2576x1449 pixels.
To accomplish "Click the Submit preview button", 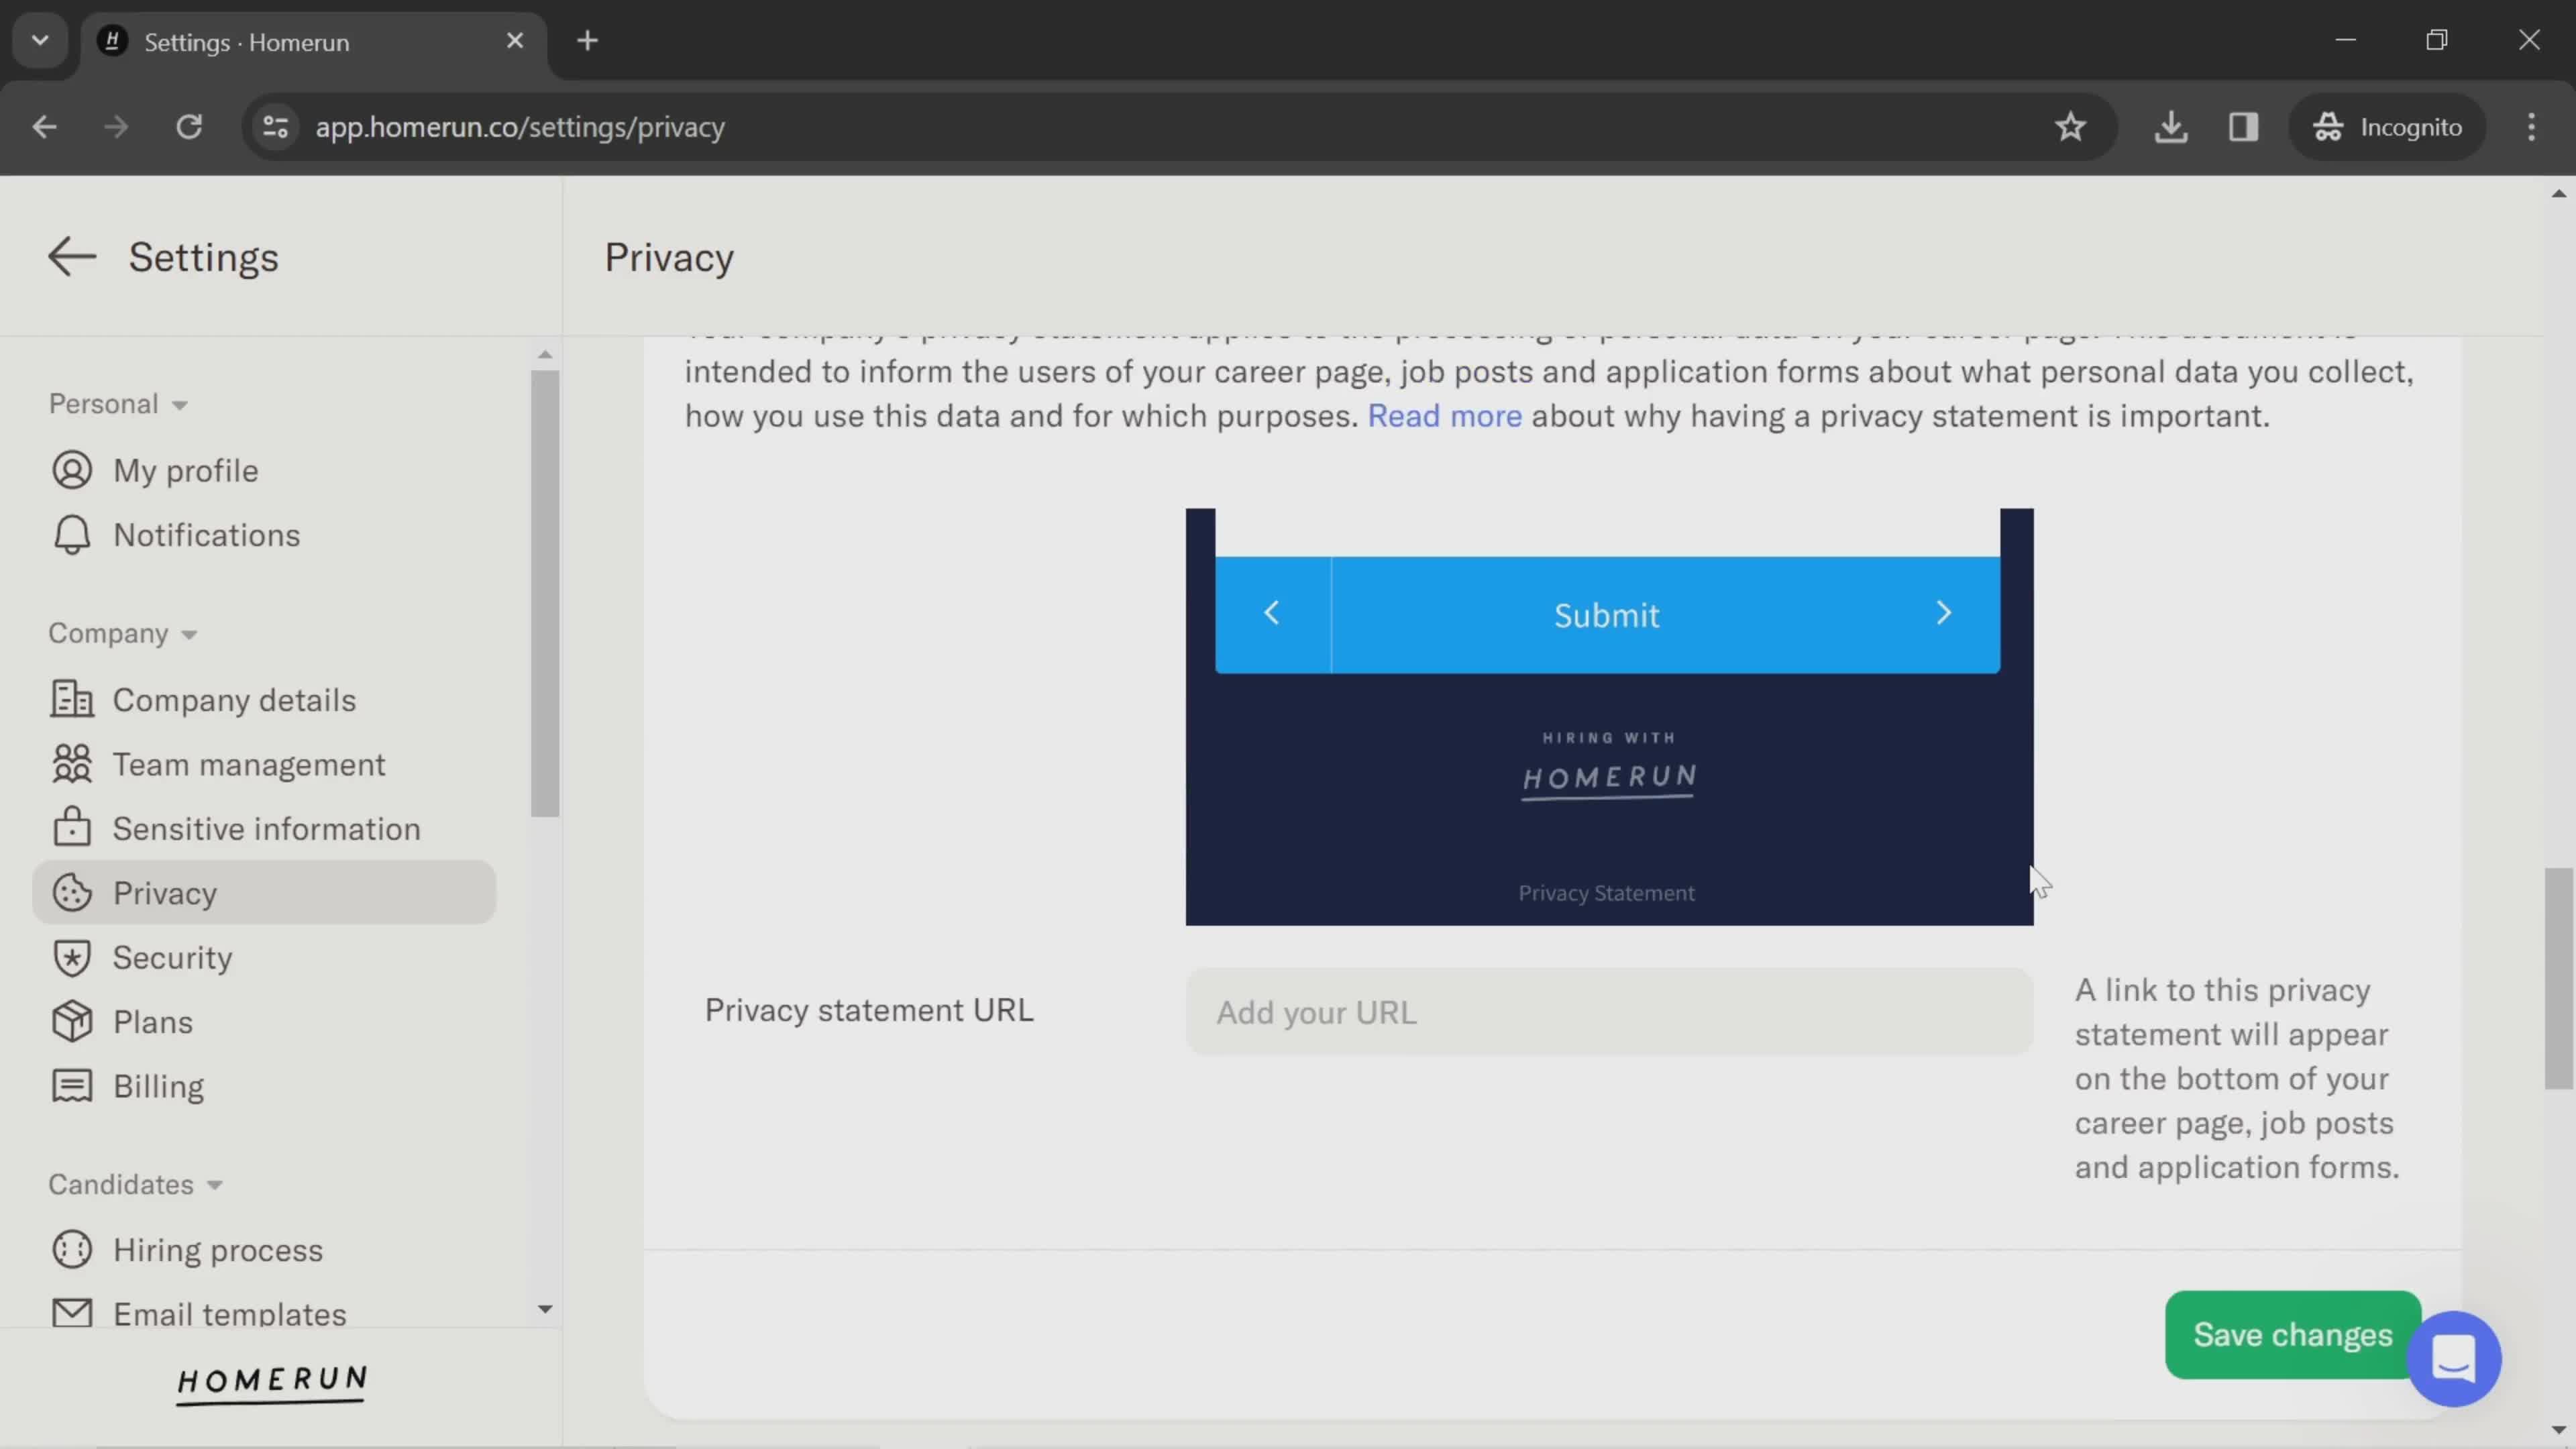I will pyautogui.click(x=1607, y=615).
